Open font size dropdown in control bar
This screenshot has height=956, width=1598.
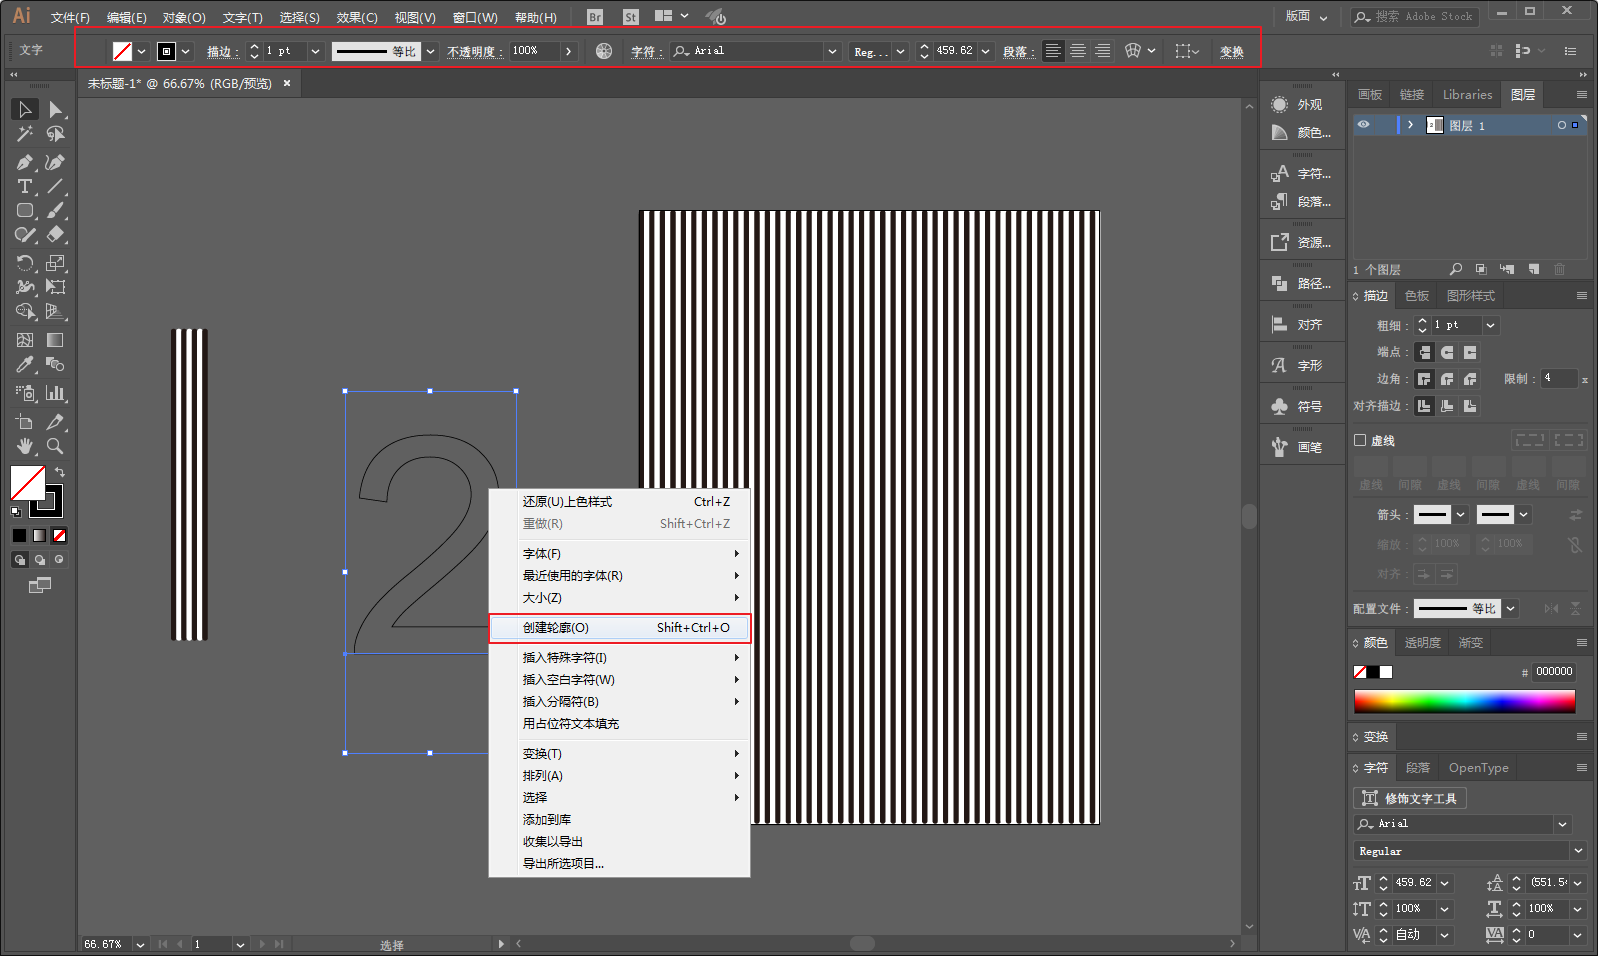[985, 51]
